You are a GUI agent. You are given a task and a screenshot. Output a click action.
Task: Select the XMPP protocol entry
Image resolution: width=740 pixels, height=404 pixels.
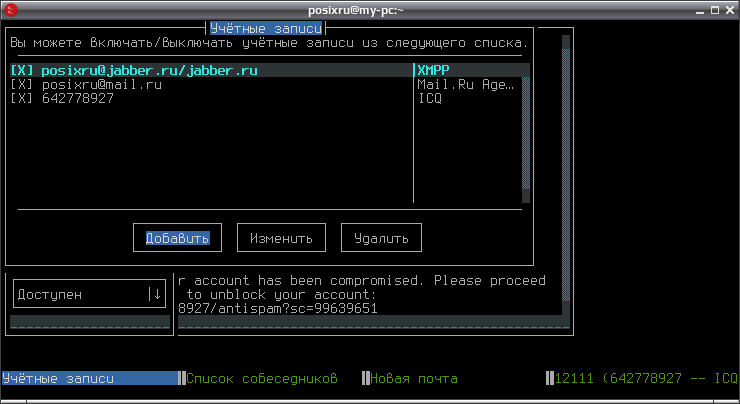[433, 70]
